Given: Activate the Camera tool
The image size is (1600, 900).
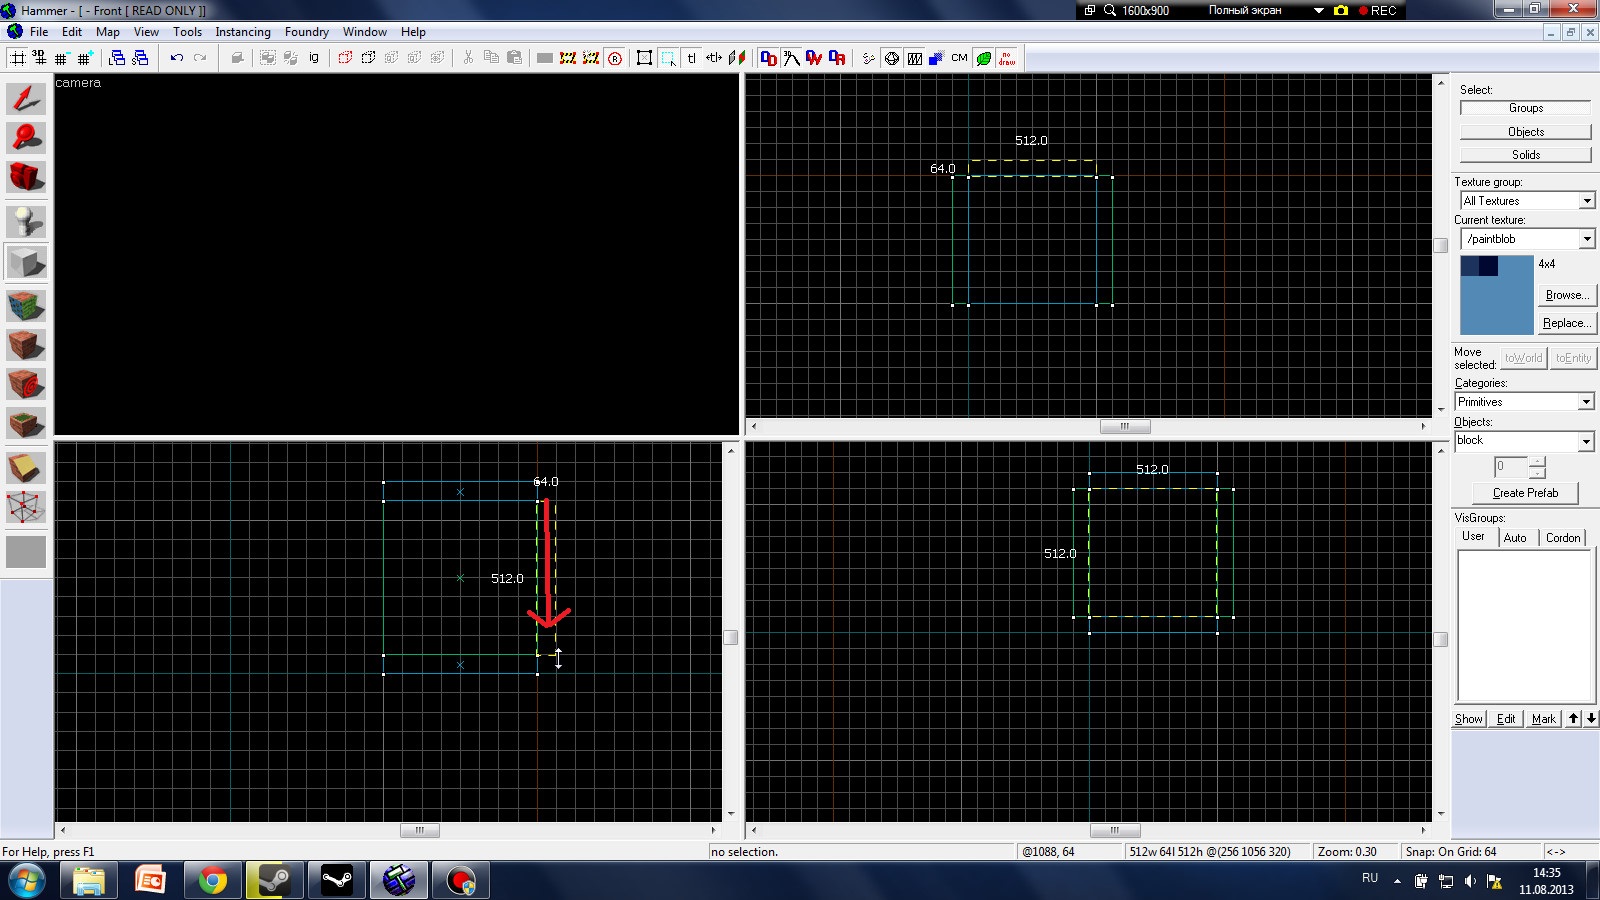Looking at the screenshot, I should [x=26, y=178].
